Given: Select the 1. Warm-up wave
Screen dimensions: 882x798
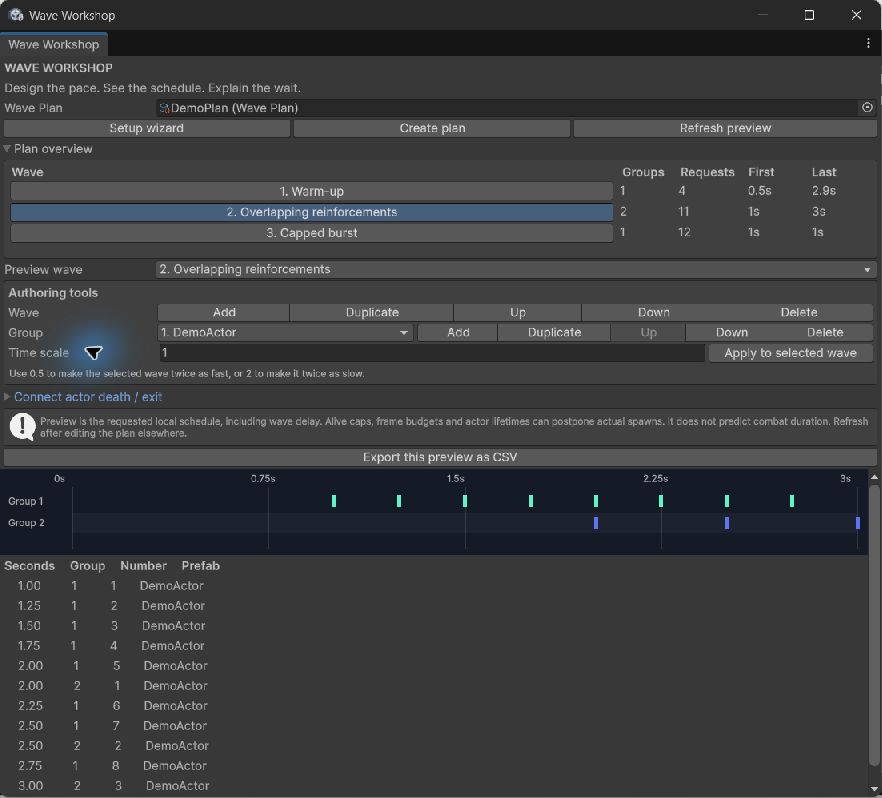Looking at the screenshot, I should [x=312, y=191].
